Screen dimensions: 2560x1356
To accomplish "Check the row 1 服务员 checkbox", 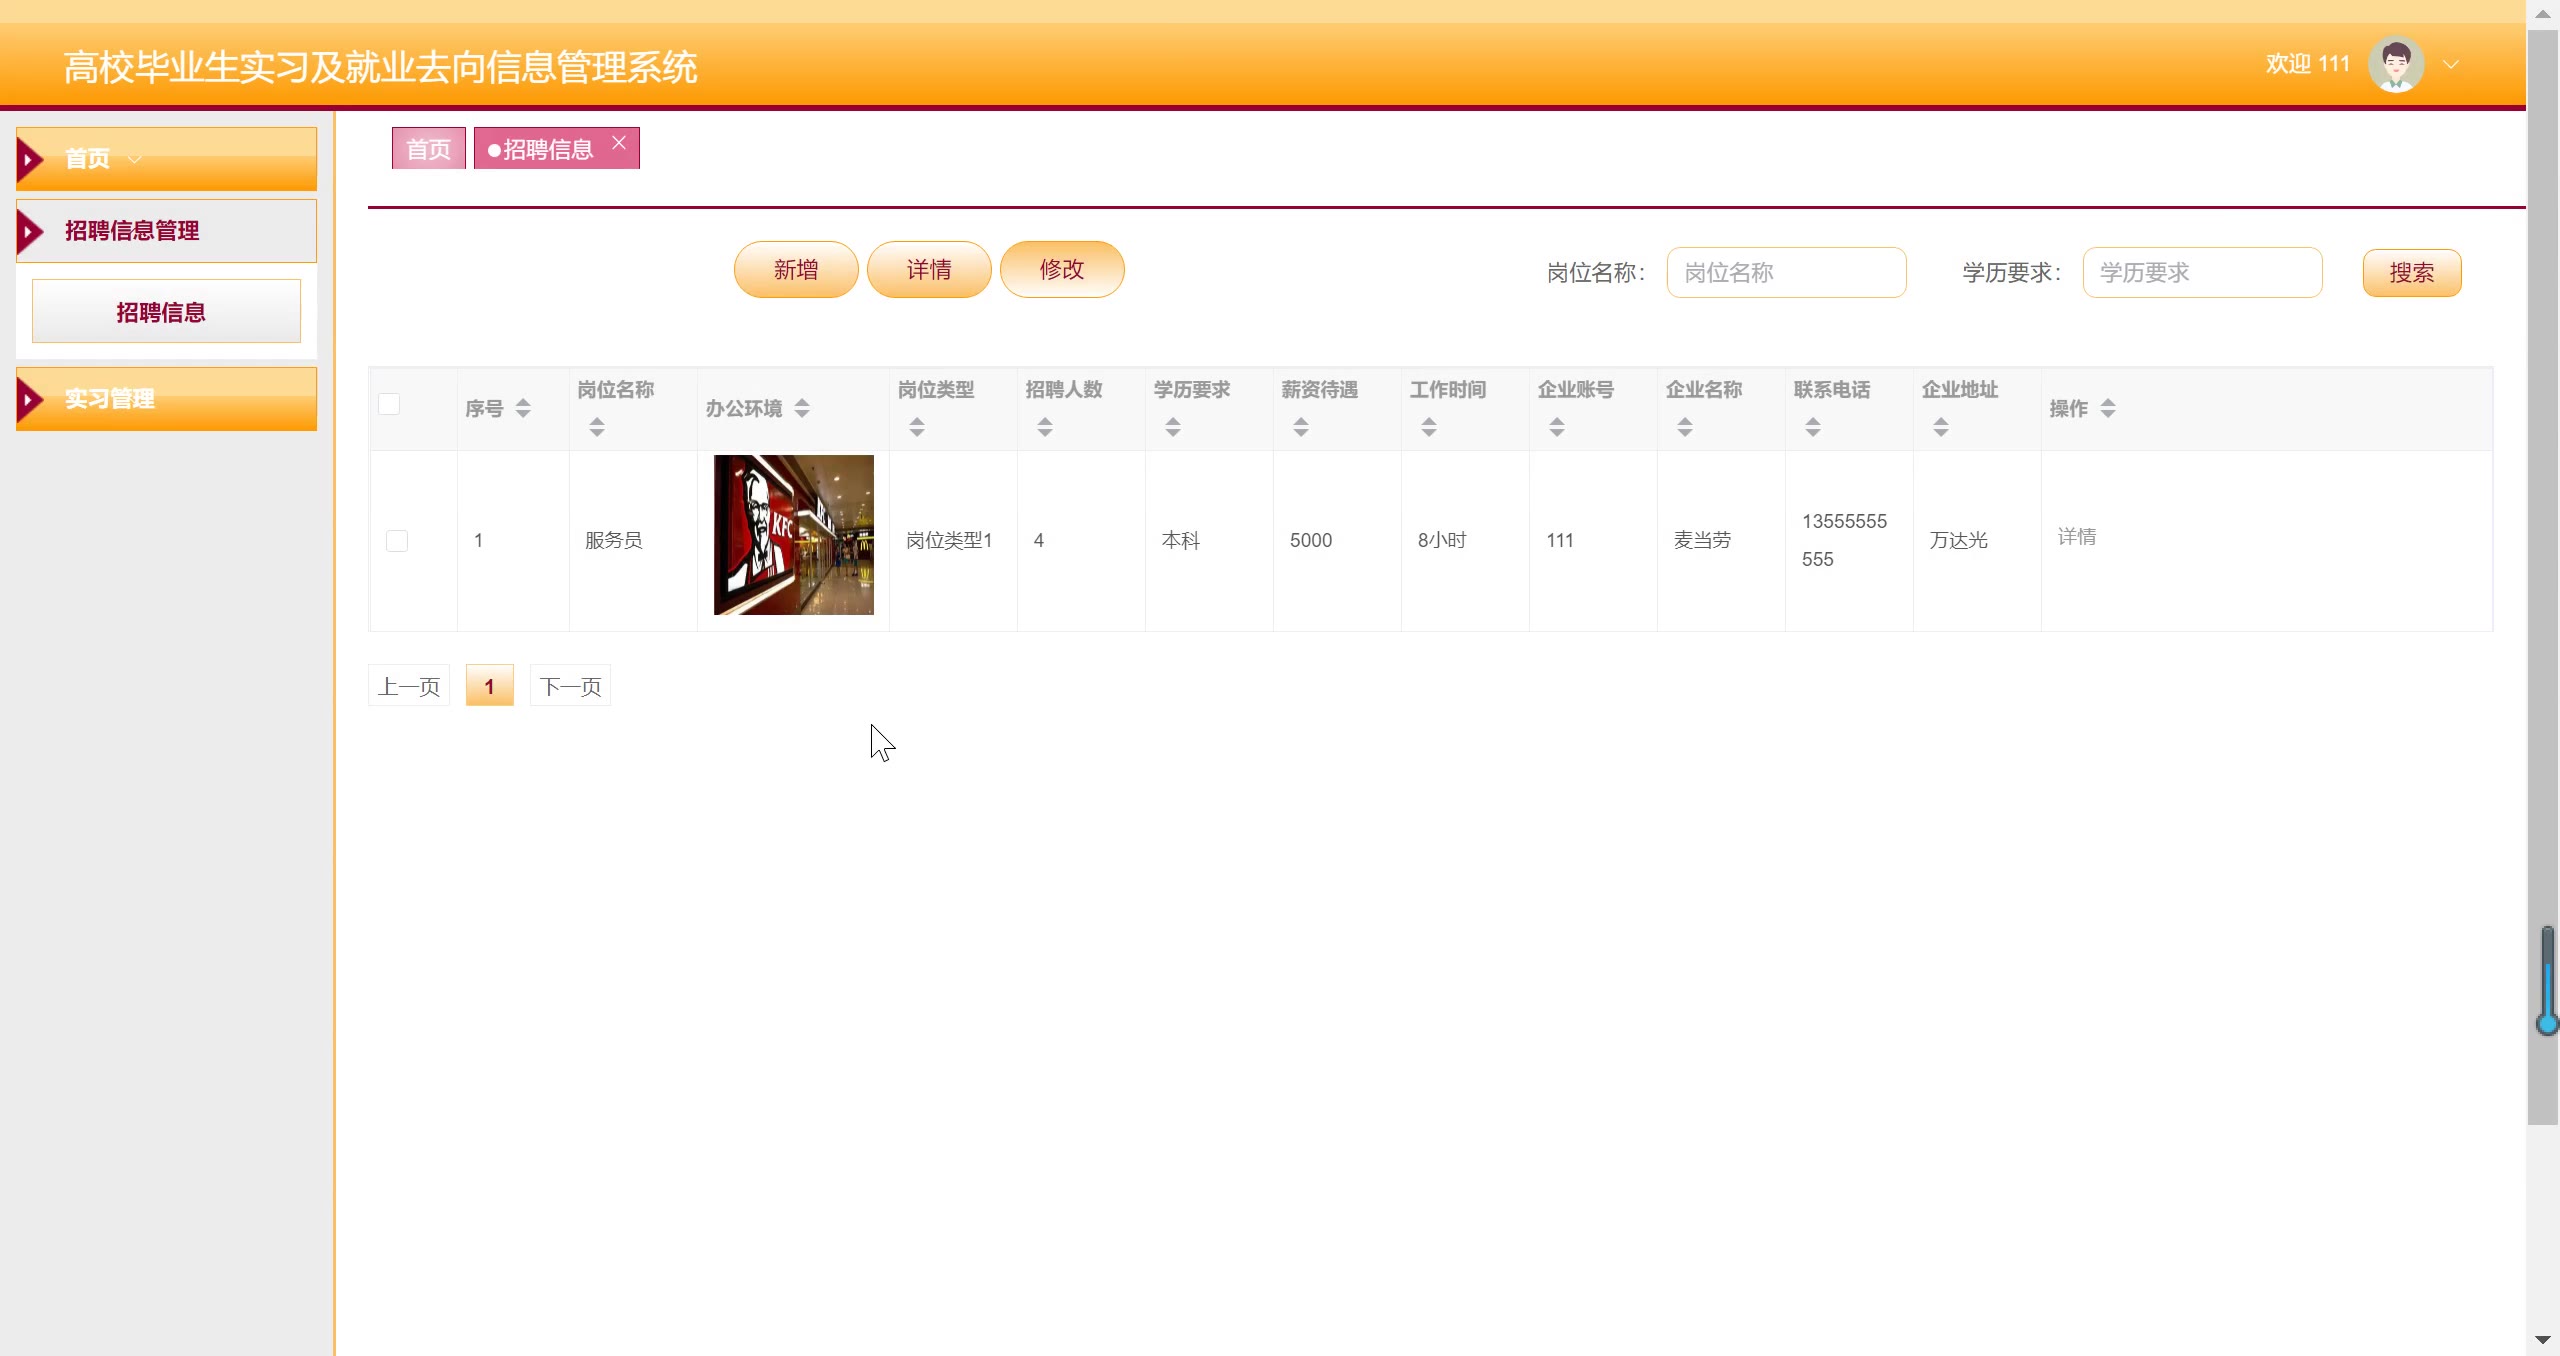I will [397, 541].
